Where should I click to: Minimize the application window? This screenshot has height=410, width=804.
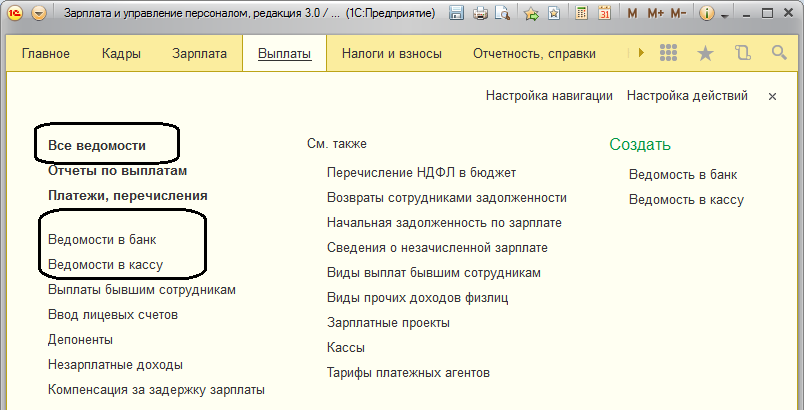click(x=747, y=14)
